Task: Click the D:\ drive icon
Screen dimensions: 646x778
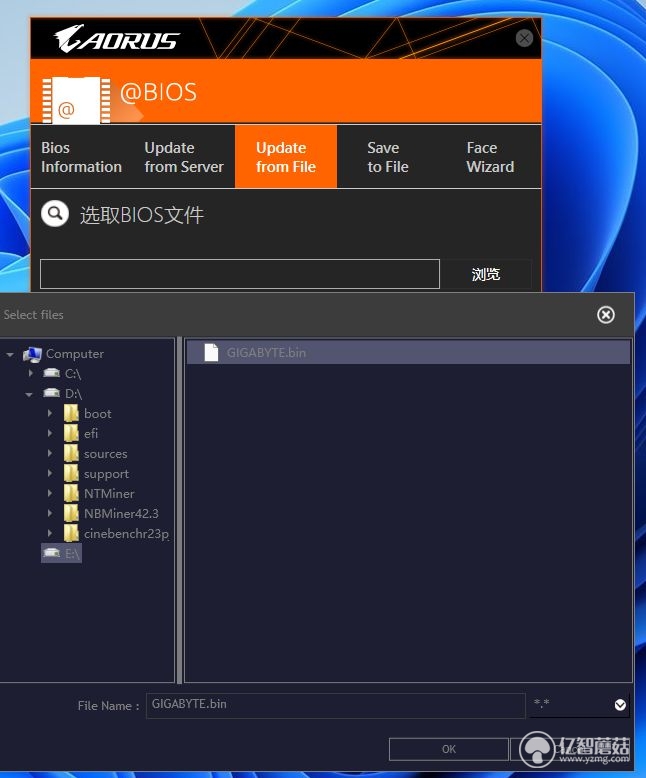Action: point(52,393)
